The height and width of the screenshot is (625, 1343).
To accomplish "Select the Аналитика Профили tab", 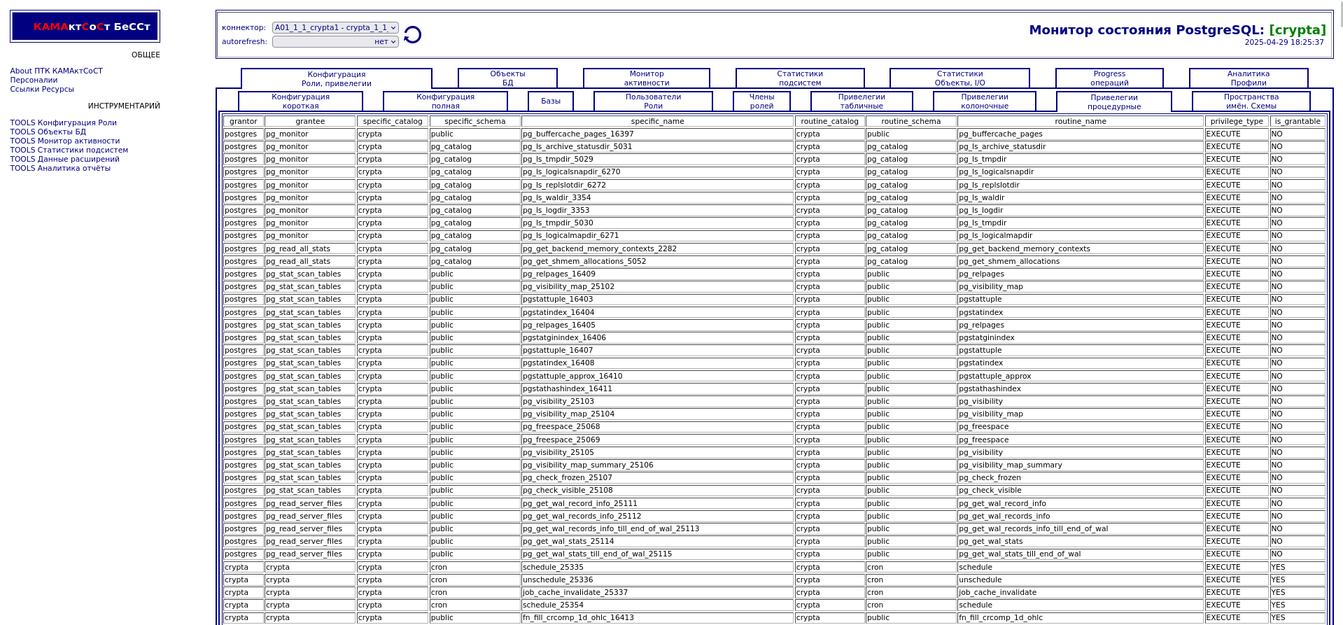I will click(1247, 78).
